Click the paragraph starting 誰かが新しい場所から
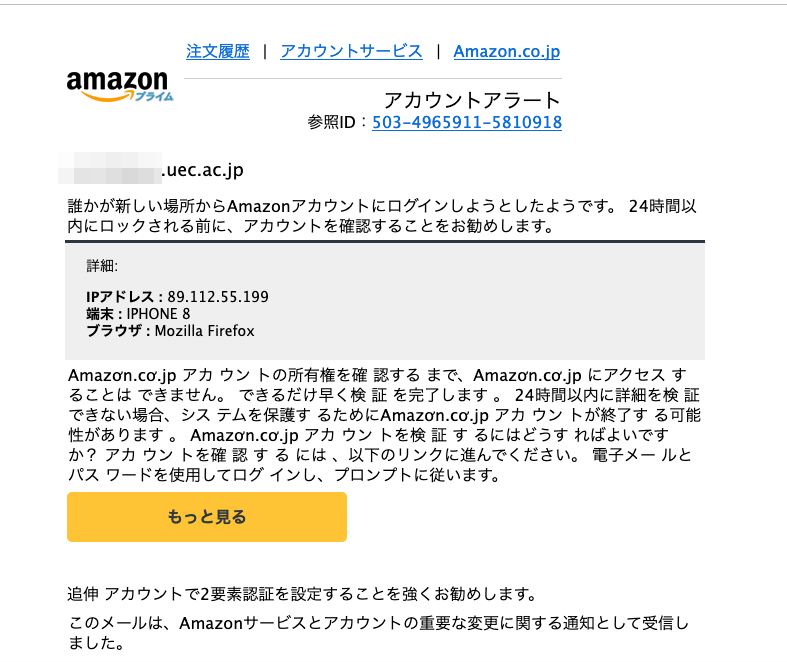The height and width of the screenshot is (662, 787). coord(382,216)
